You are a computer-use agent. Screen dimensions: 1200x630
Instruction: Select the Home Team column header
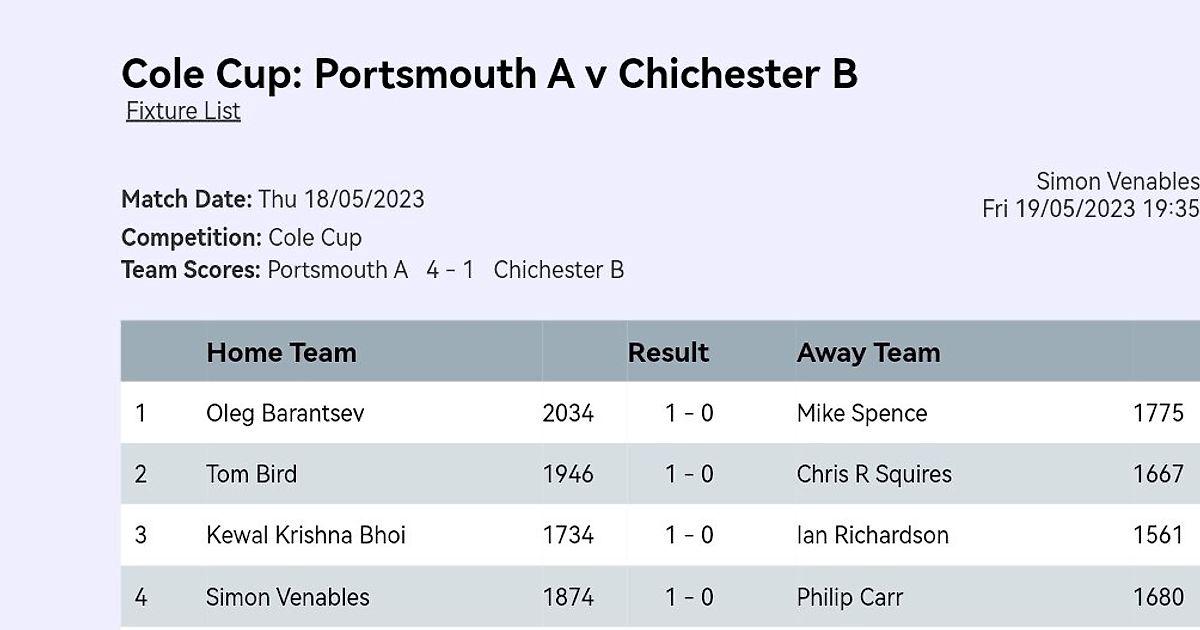pyautogui.click(x=281, y=353)
